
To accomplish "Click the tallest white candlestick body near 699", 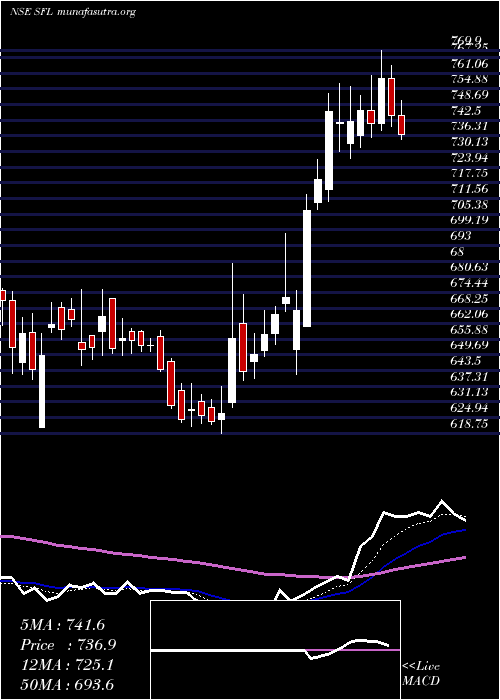I will click(307, 268).
